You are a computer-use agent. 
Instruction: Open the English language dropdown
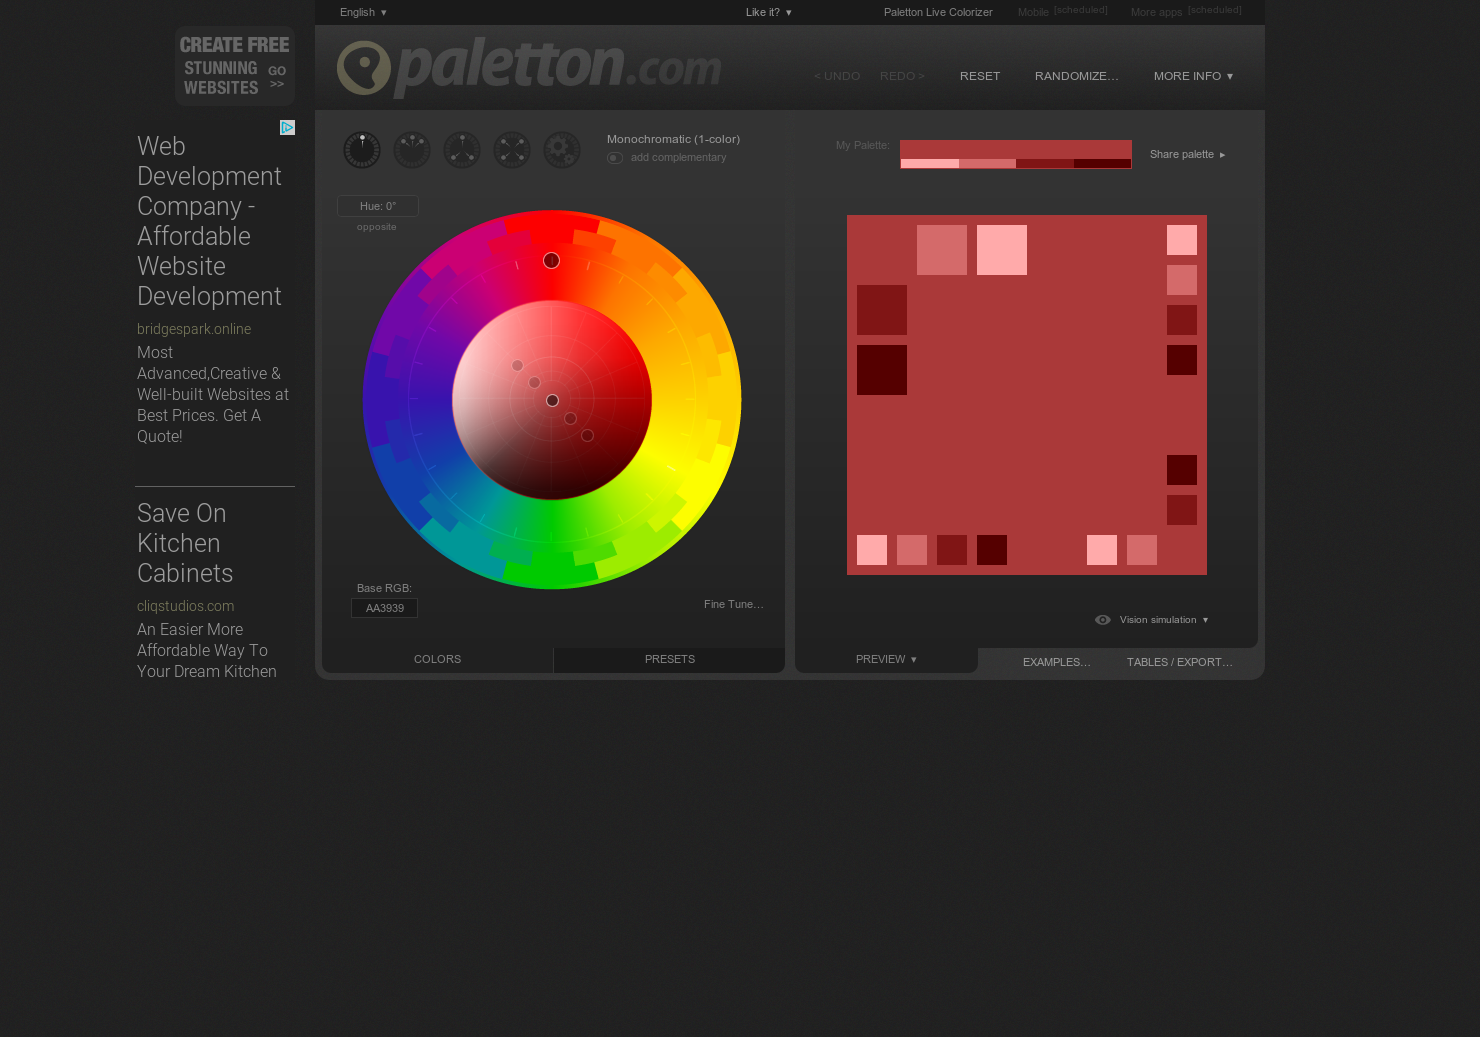[362, 12]
